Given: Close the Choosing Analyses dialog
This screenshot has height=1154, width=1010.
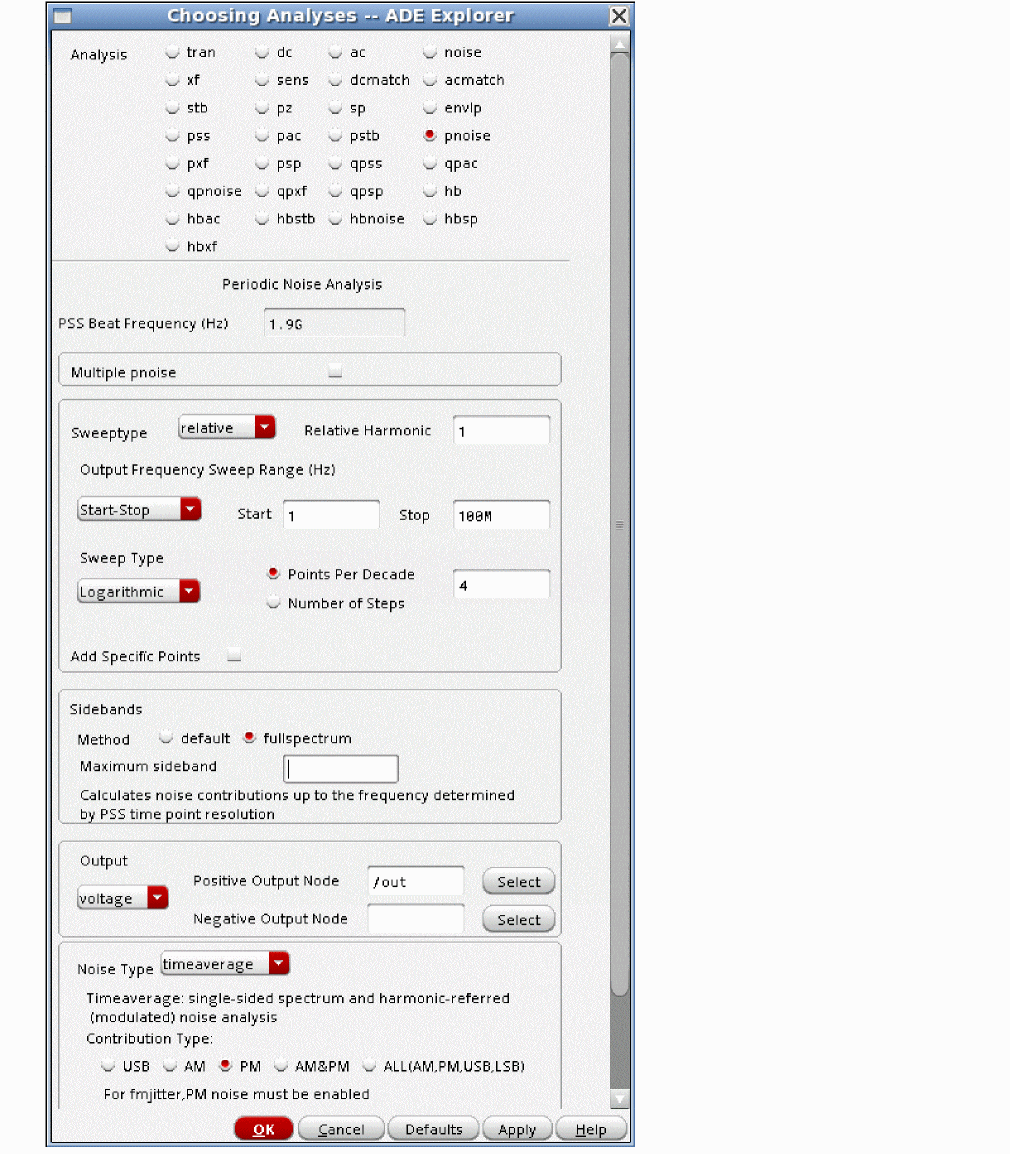Looking at the screenshot, I should point(619,15).
